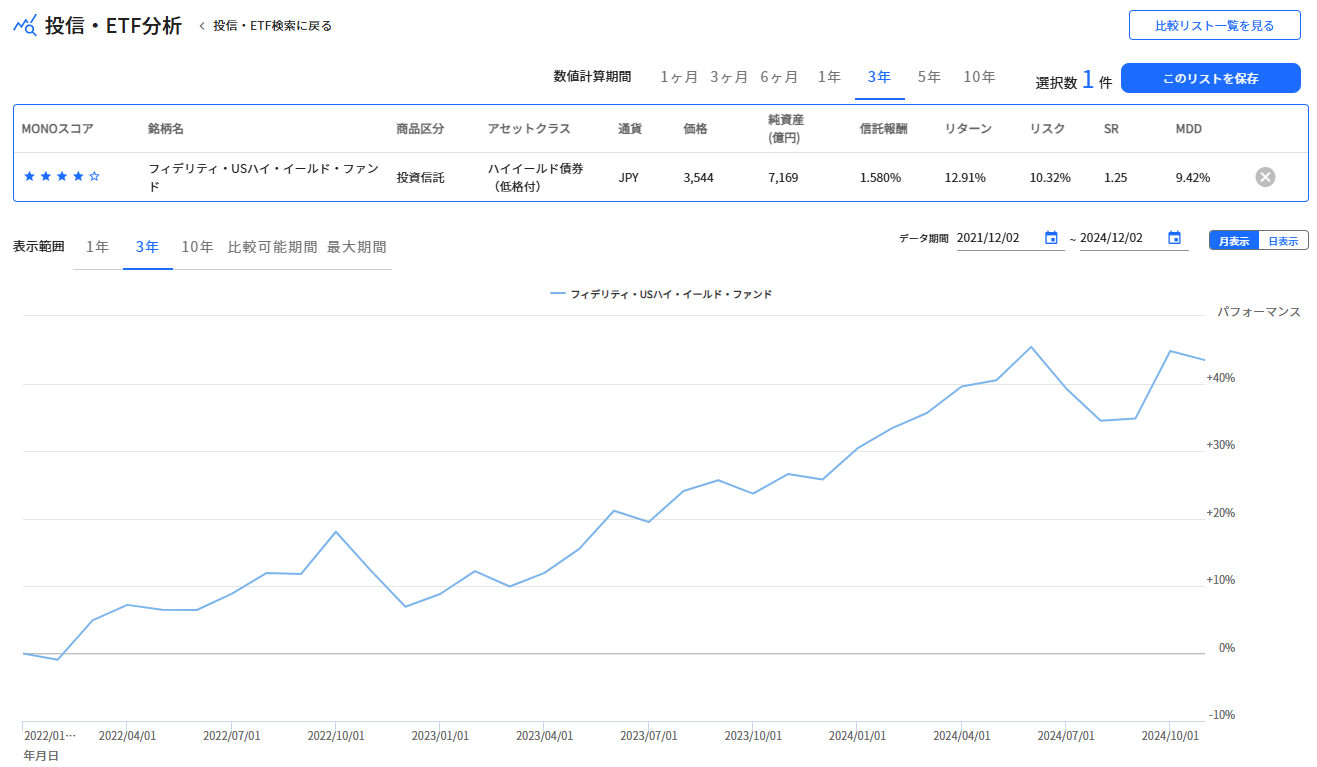Screen dimensions: 1317x767
Task: Edit the end date field 2024/12/02
Action: click(x=1123, y=238)
